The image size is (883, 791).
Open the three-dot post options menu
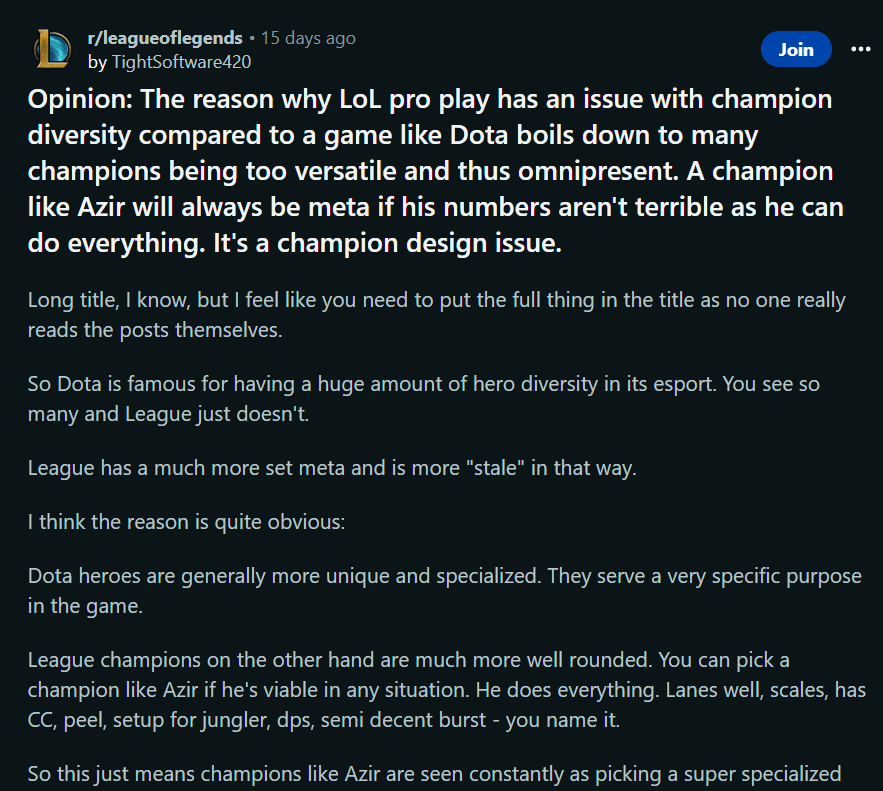click(860, 49)
